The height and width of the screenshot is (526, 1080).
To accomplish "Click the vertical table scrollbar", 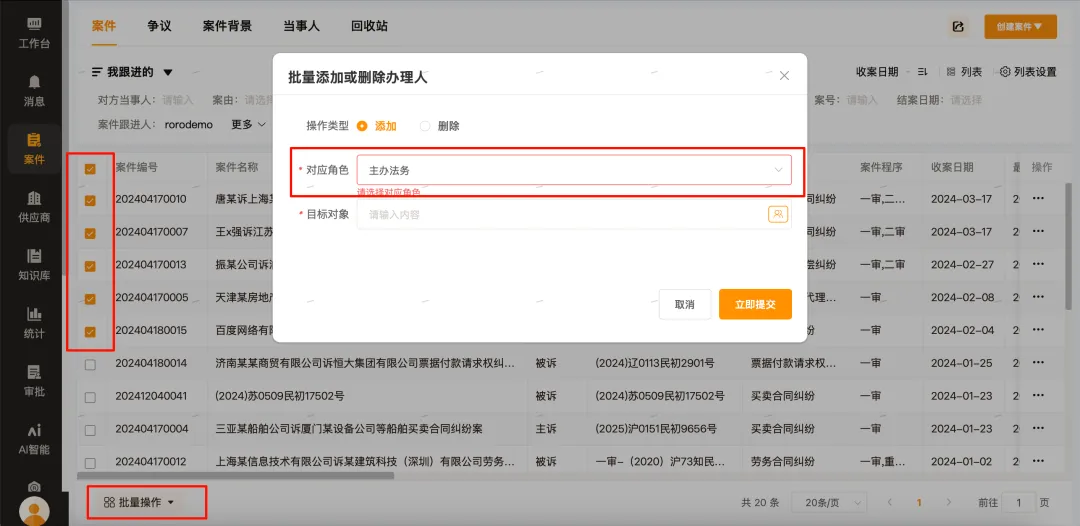I will [1068, 248].
